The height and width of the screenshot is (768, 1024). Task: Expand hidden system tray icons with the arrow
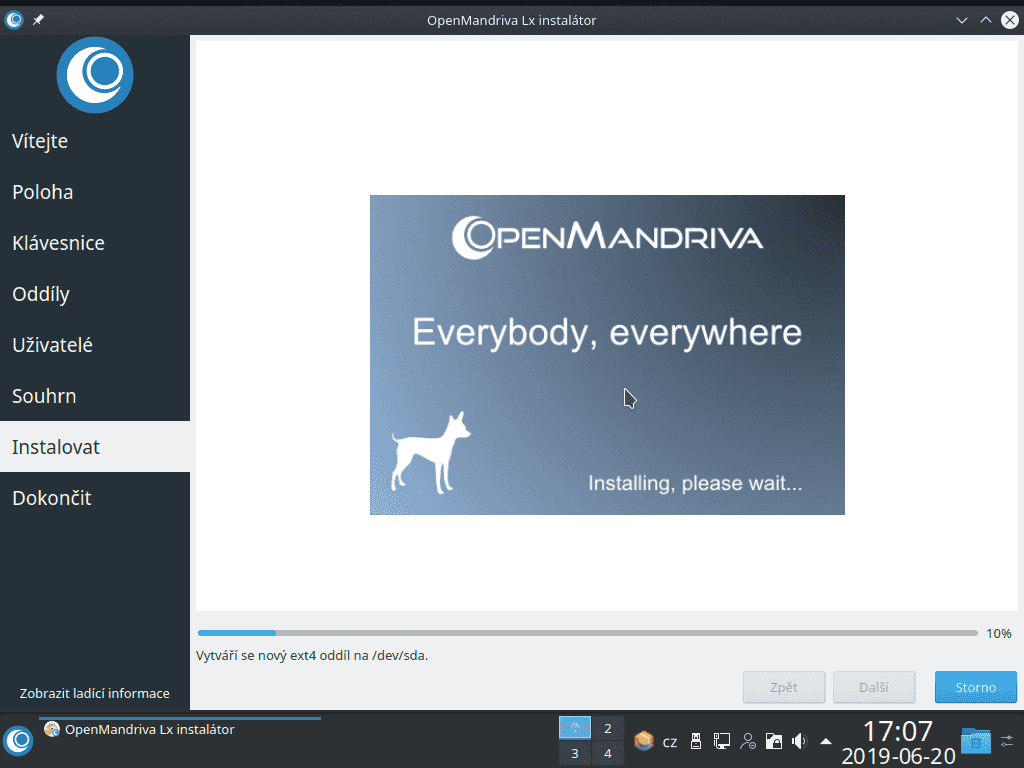click(825, 741)
